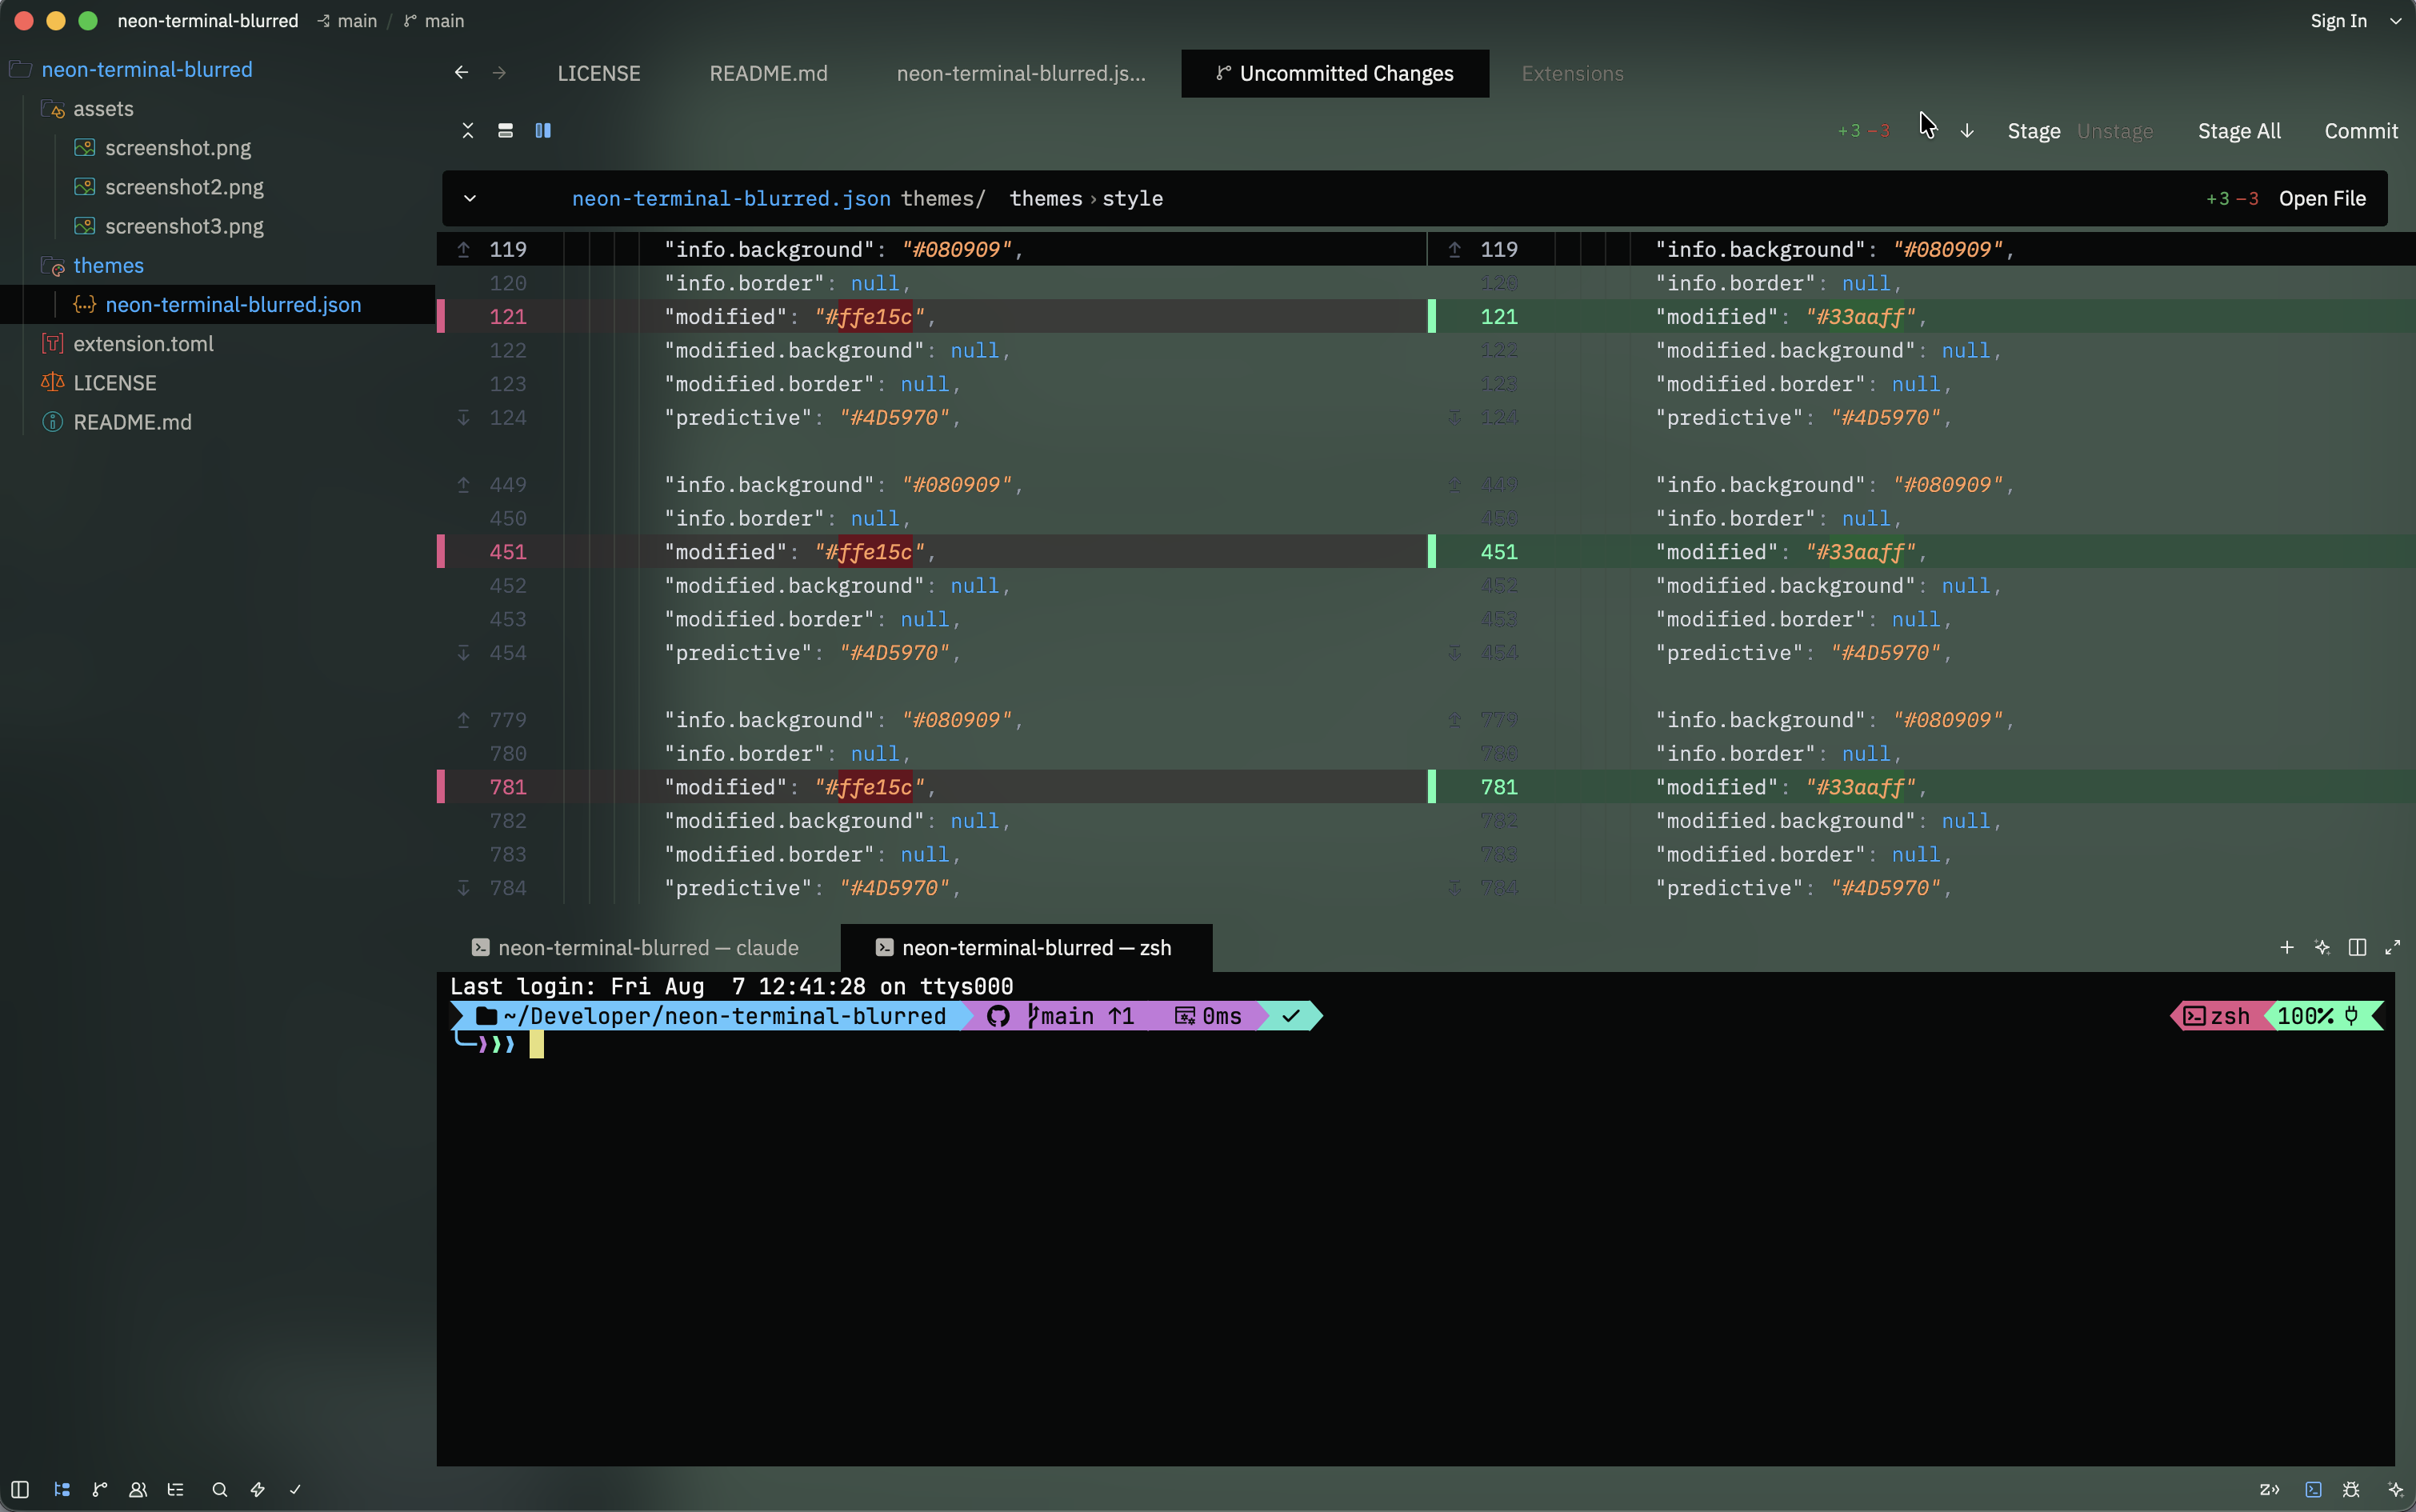Open the Collab panel people icon

138,1489
